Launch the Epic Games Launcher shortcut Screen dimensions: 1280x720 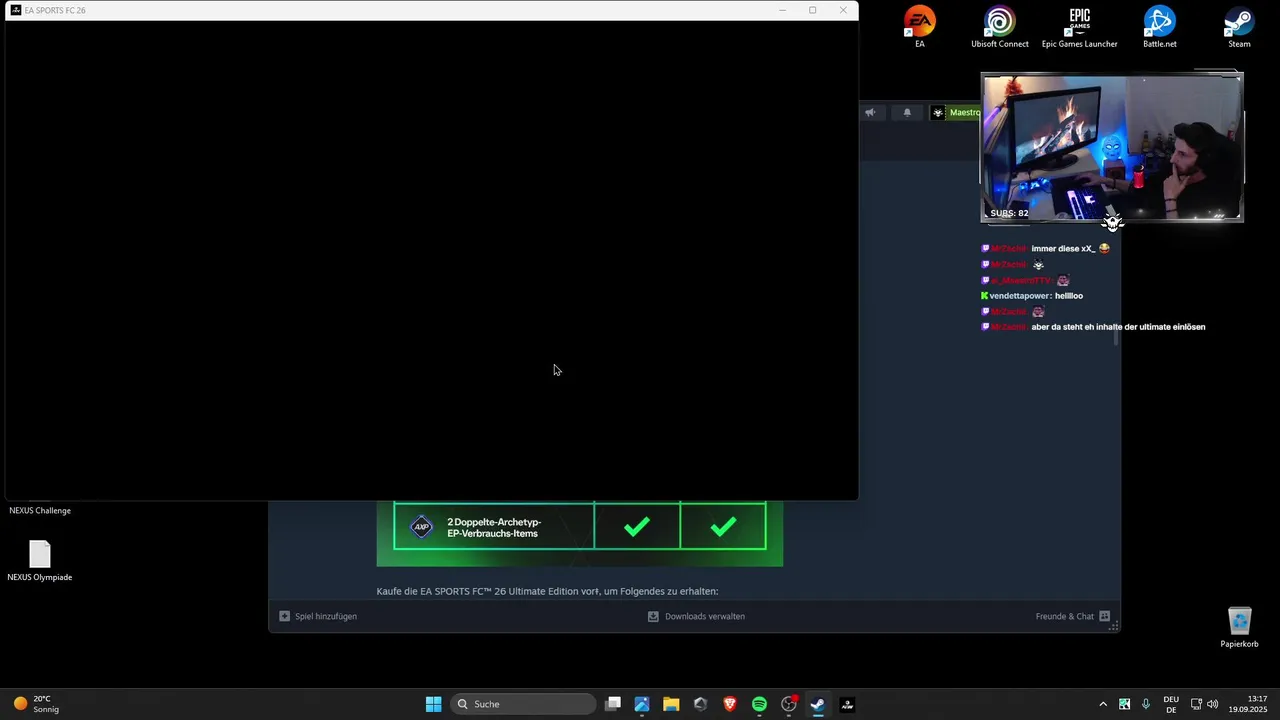pyautogui.click(x=1079, y=26)
